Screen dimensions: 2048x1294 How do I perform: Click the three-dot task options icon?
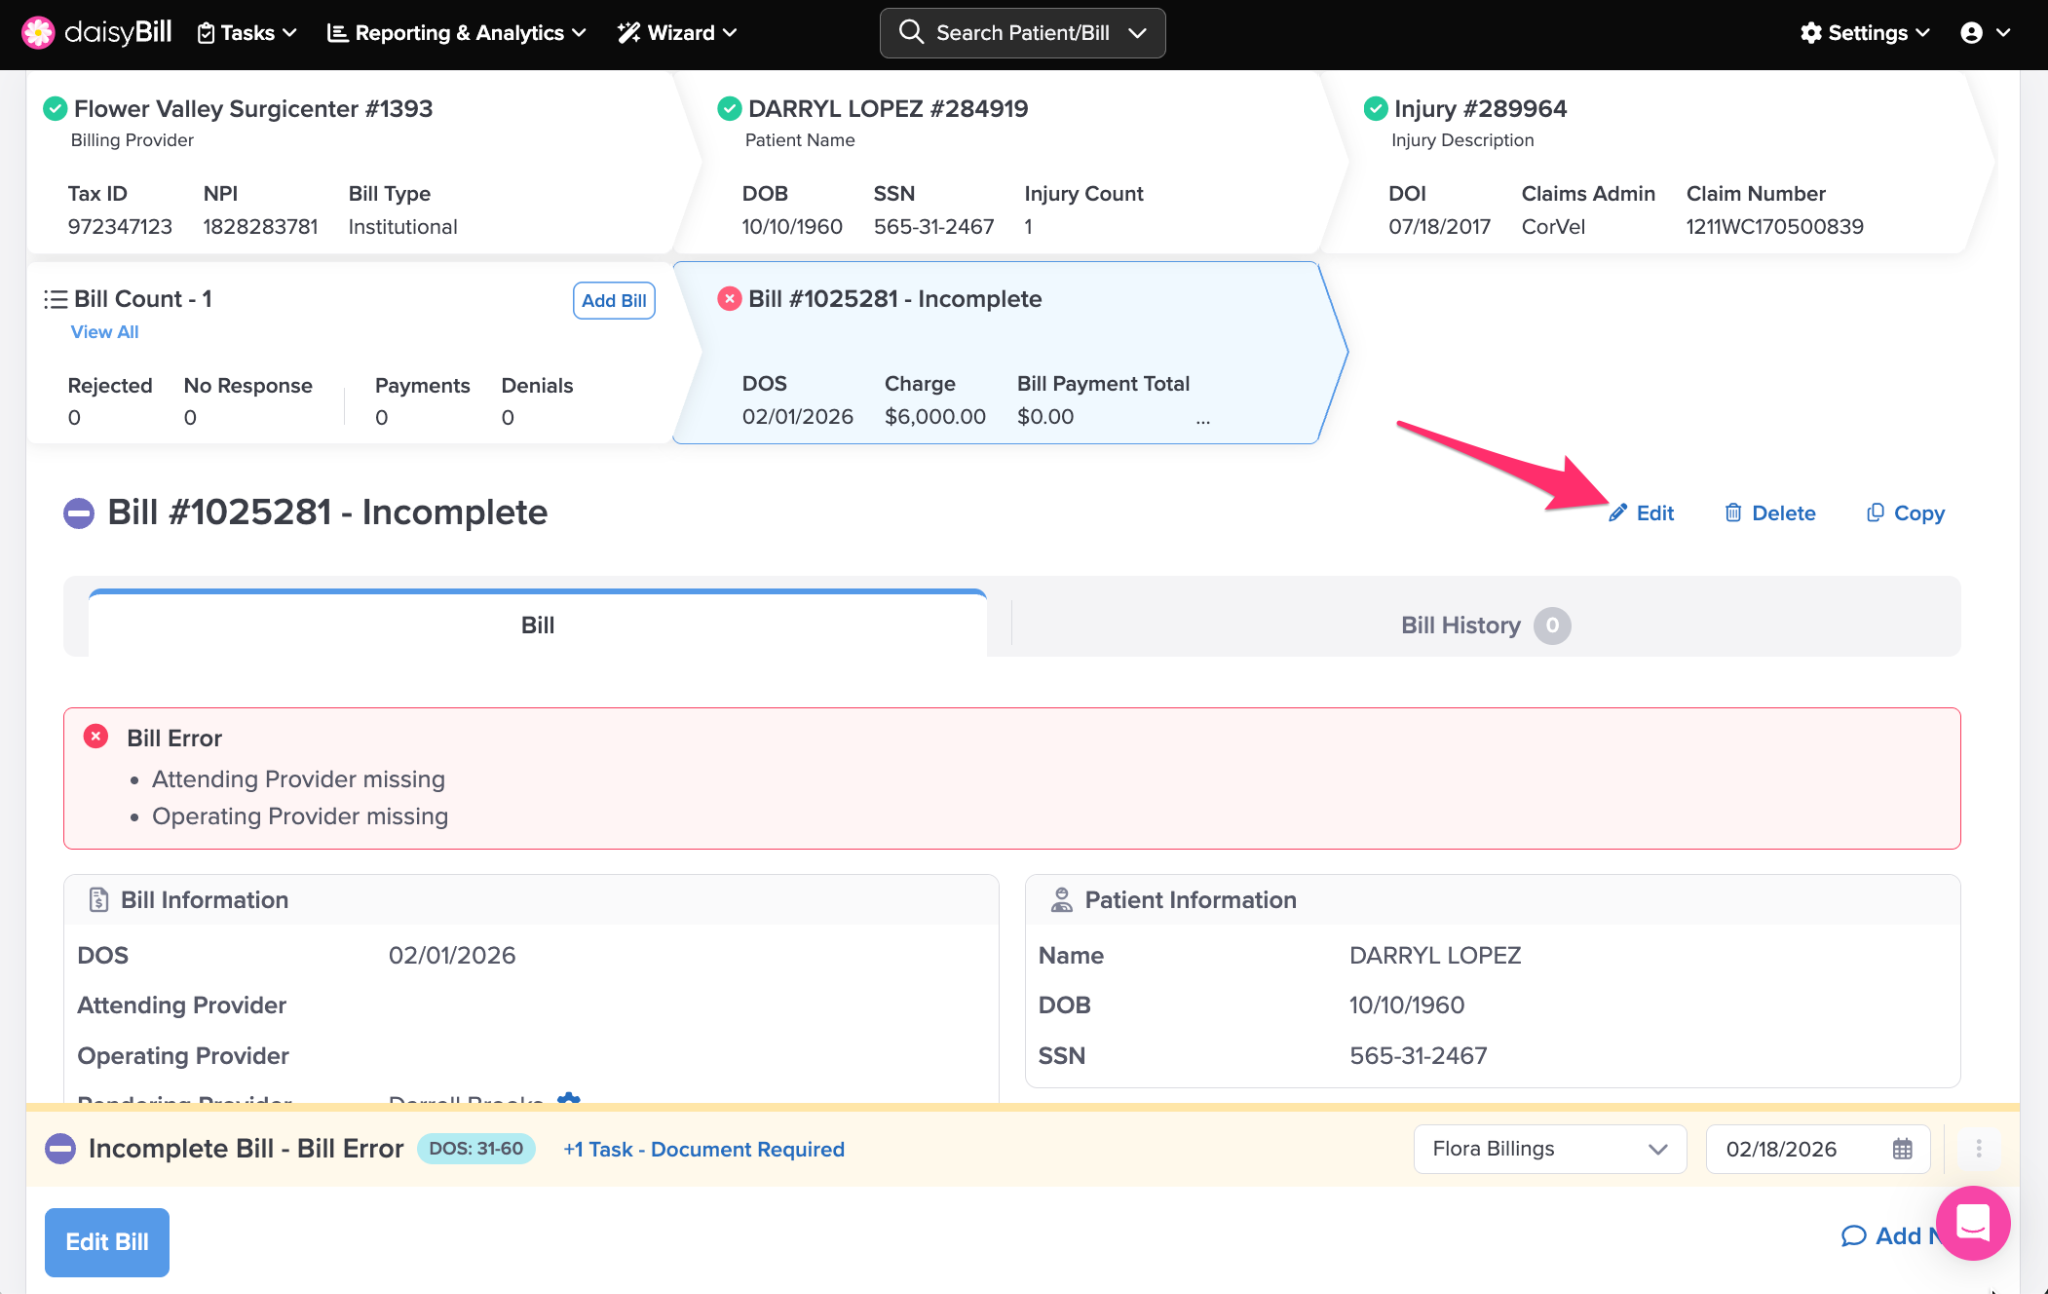point(1978,1149)
